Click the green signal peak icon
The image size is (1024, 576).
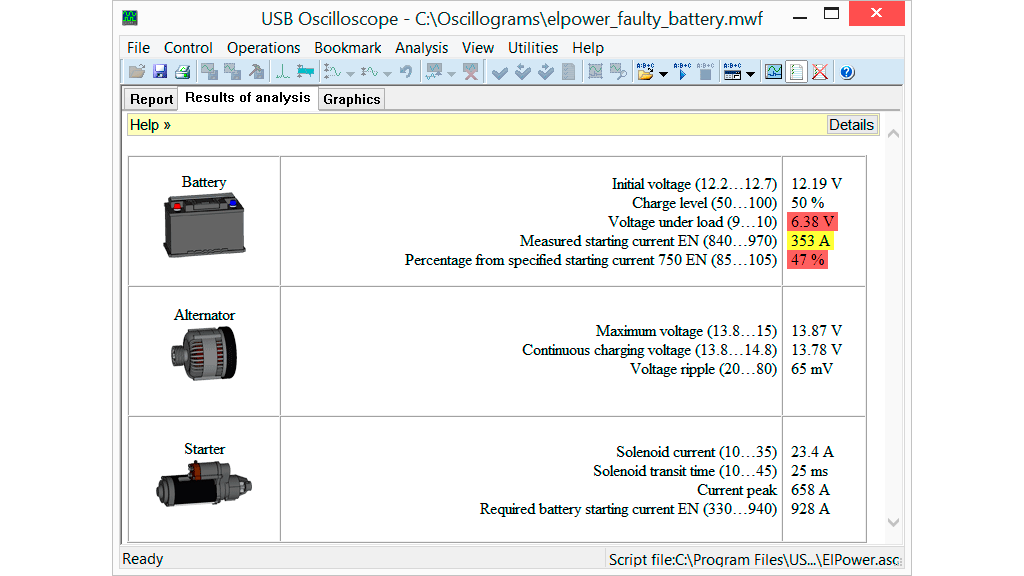point(282,72)
